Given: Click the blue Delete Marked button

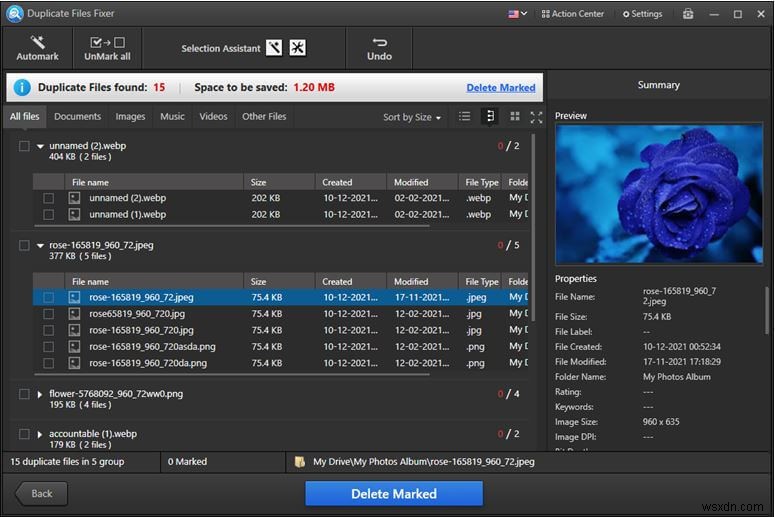Looking at the screenshot, I should coord(393,494).
